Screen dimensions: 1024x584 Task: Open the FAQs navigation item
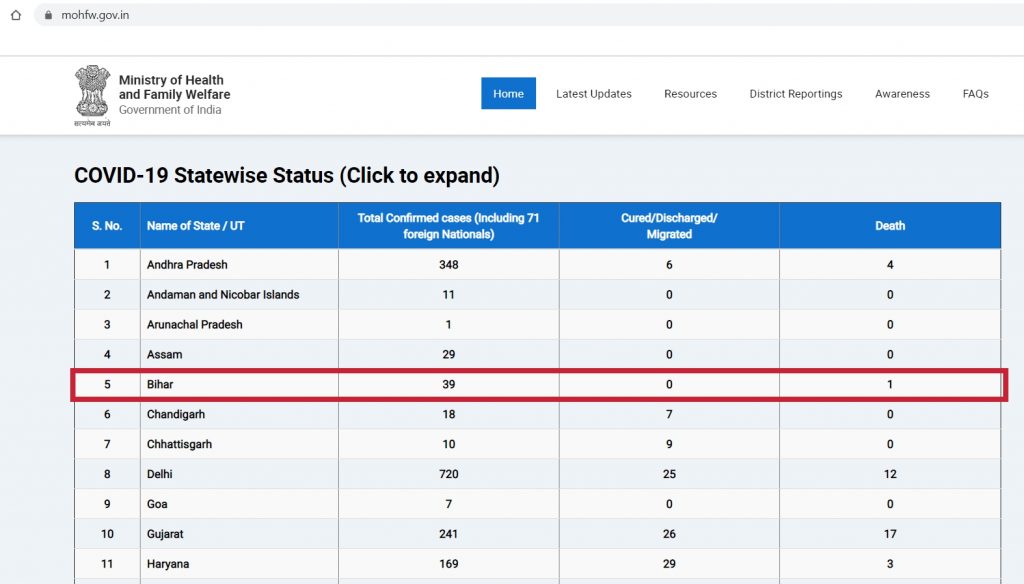[x=975, y=93]
